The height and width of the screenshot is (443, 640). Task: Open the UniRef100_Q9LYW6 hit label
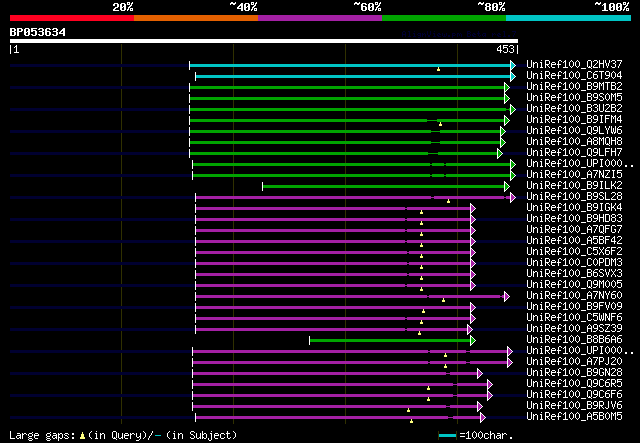574,131
